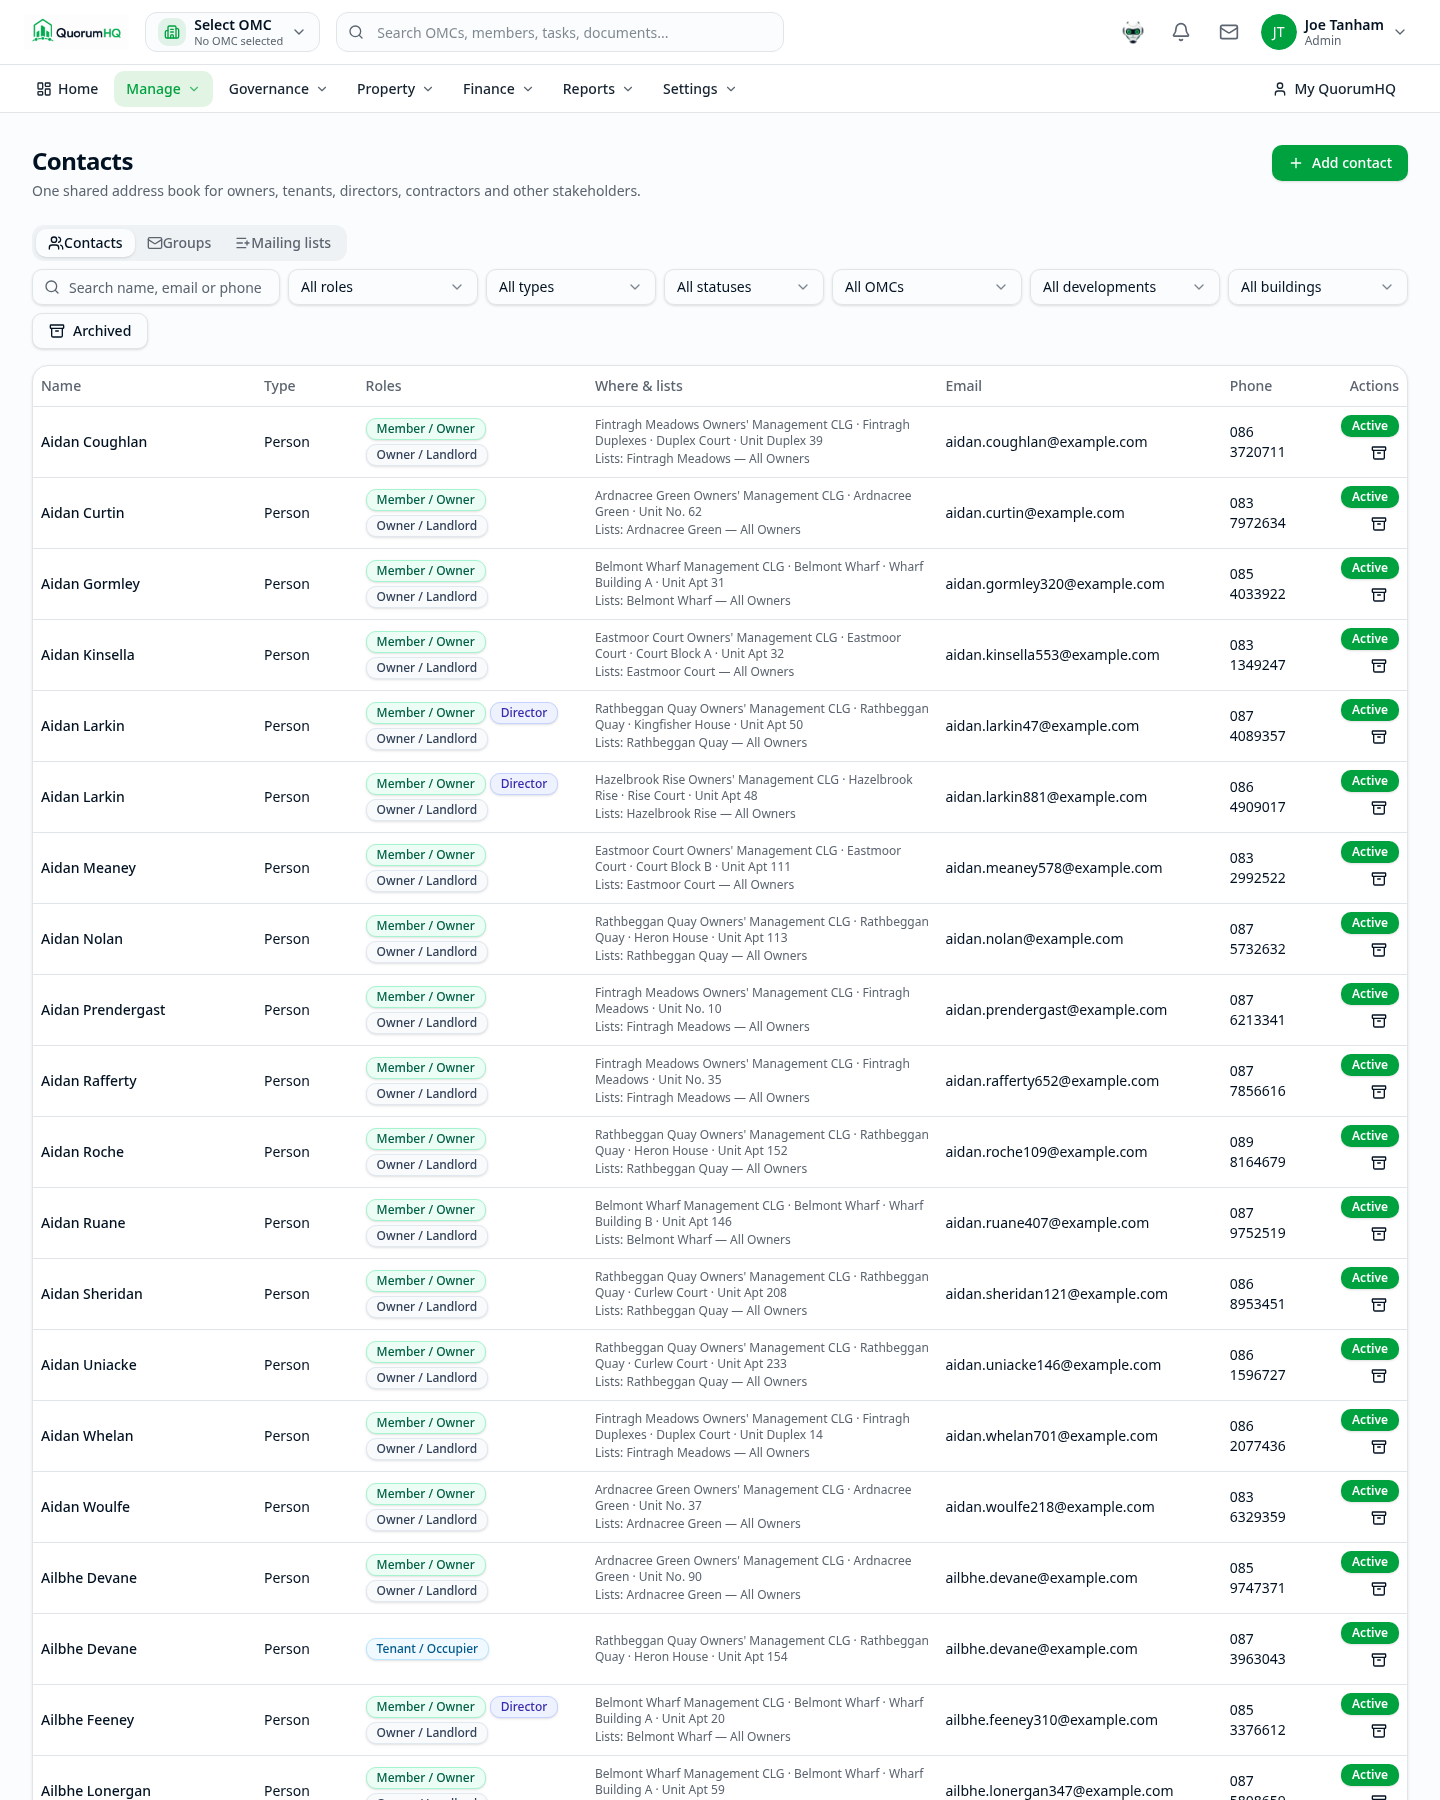Click Active status for Ailbhe Devane tenant
Screen dimensions: 1440x1800
coord(1369,1633)
